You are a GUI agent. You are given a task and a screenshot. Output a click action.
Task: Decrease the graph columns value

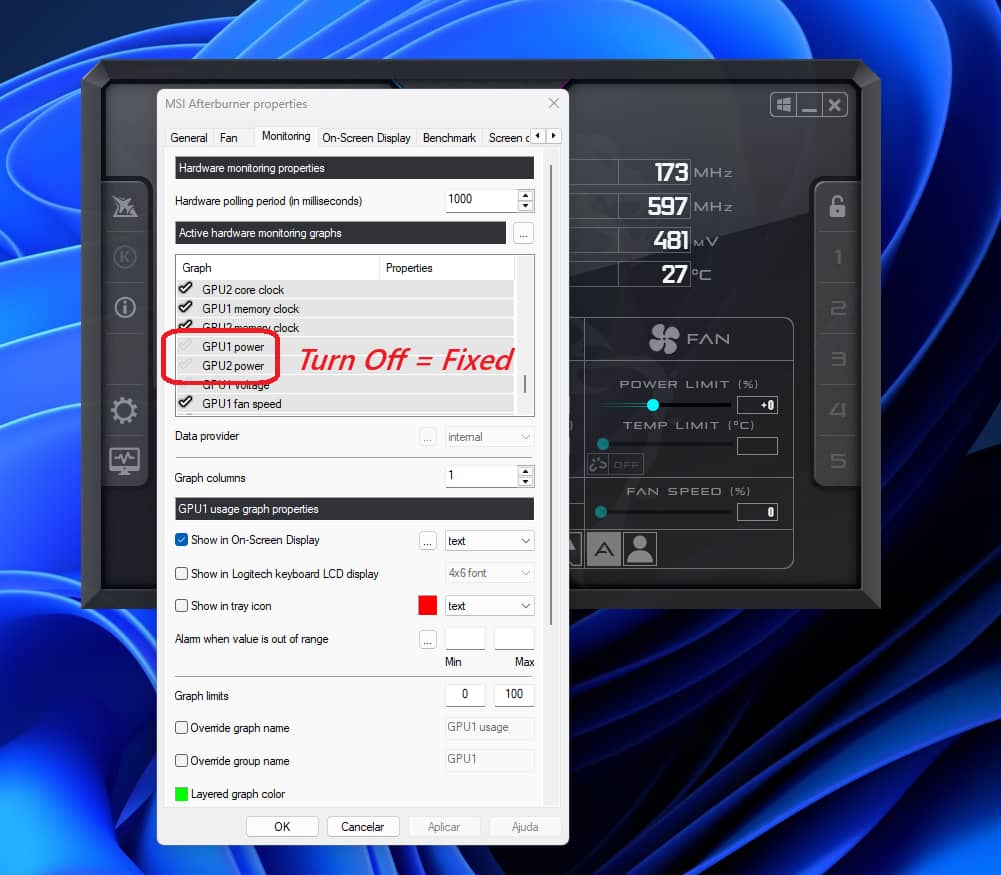525,482
